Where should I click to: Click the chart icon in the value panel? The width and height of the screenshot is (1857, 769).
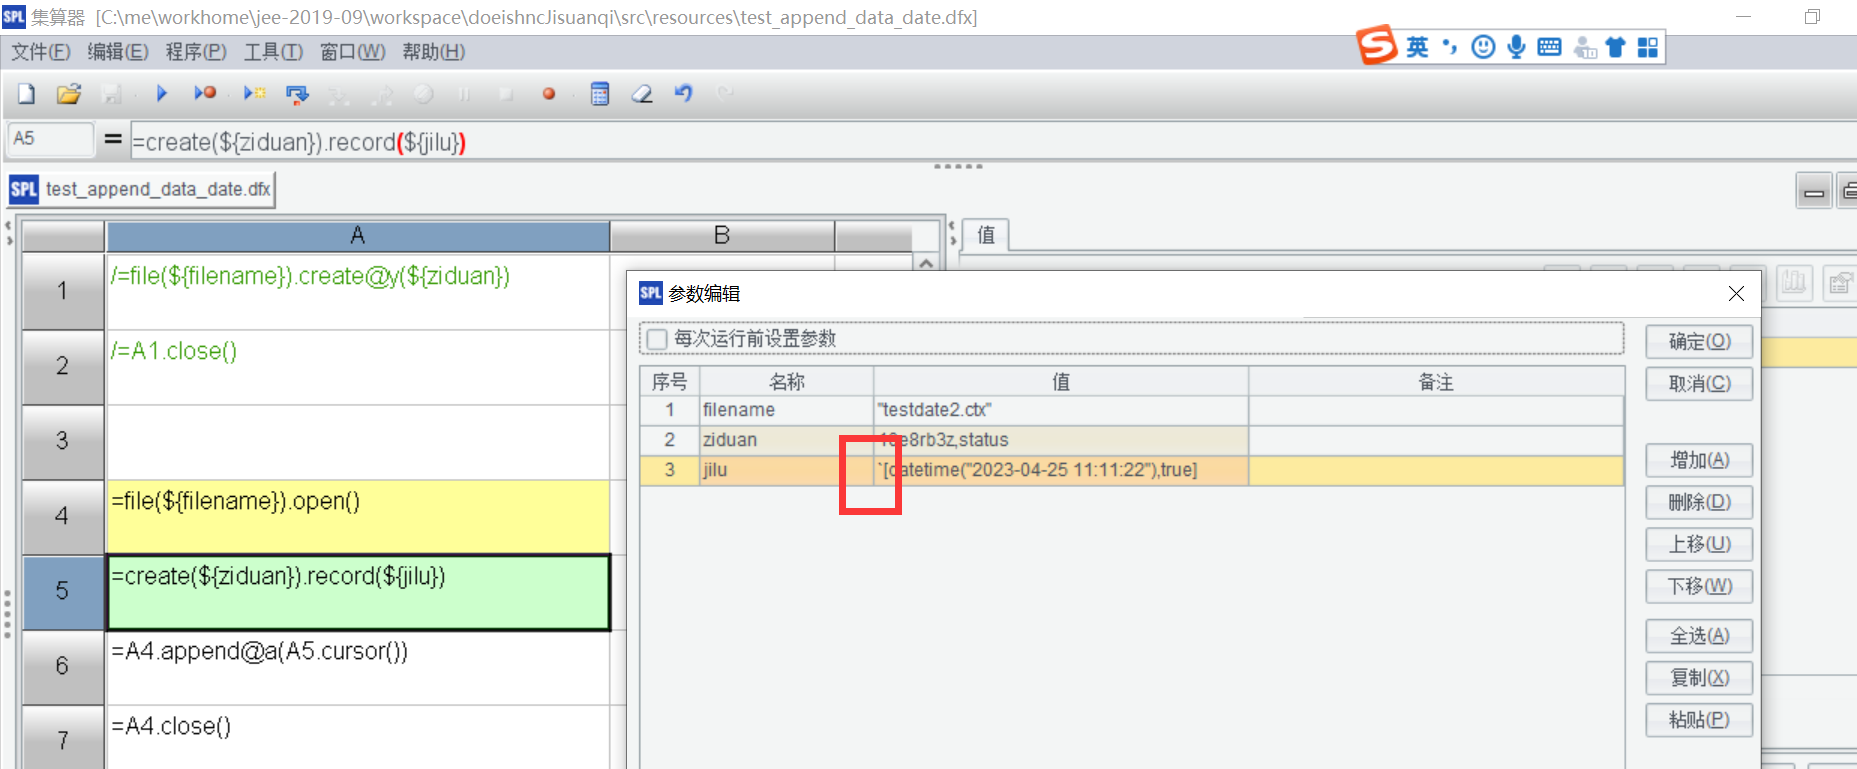pos(1795,283)
